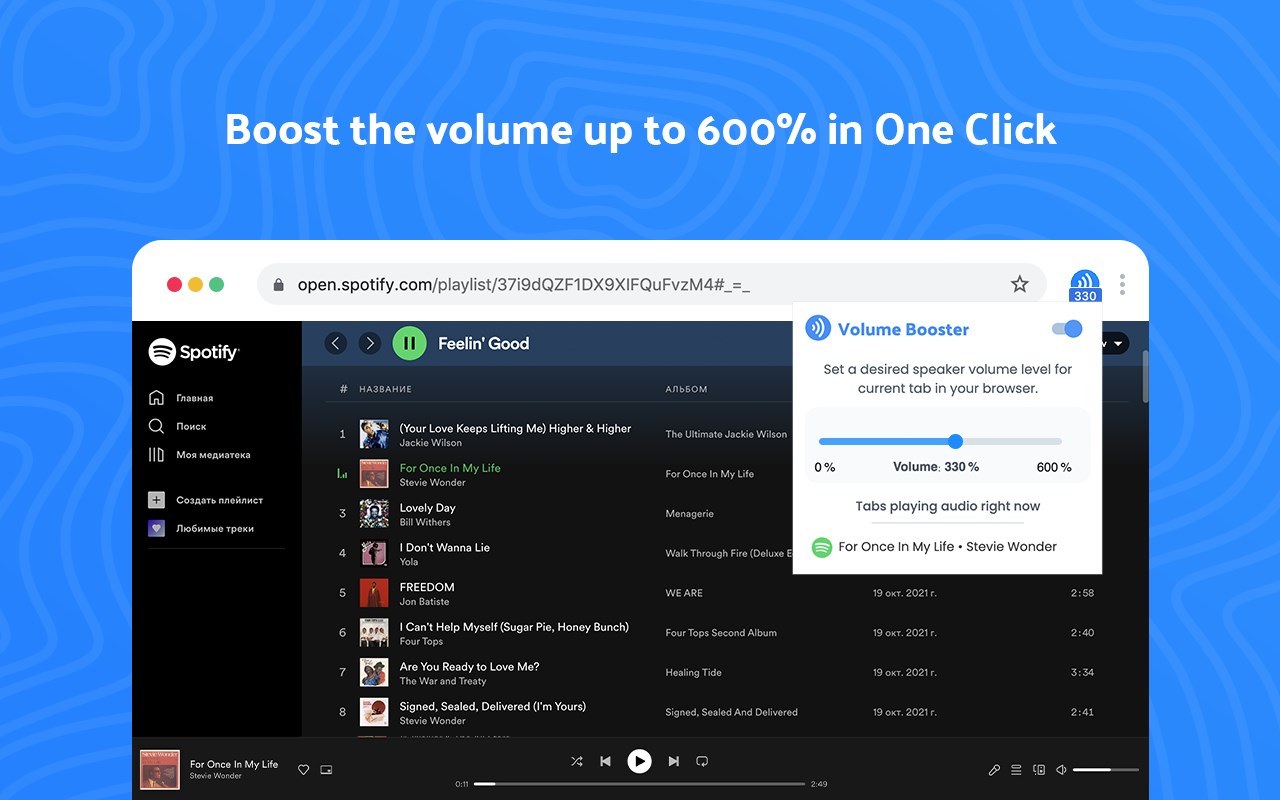Open Главная home icon in sidebar
The height and width of the screenshot is (800, 1280).
[x=156, y=398]
